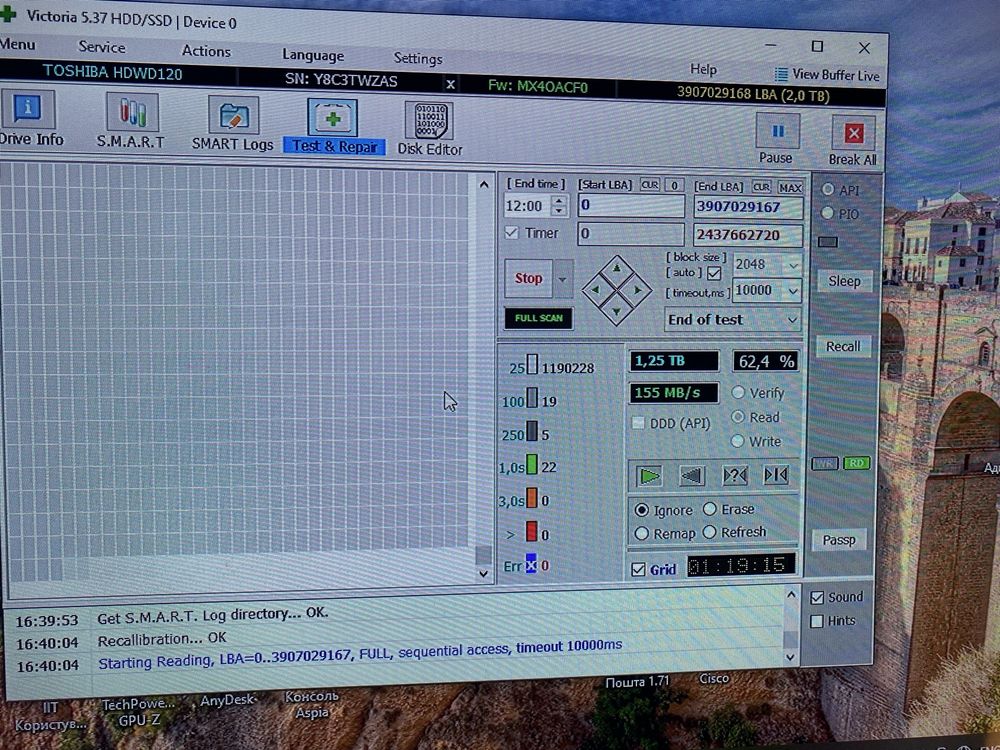Screen dimensions: 1000x750
Task: Toggle the block size auto checkbox
Action: [714, 274]
